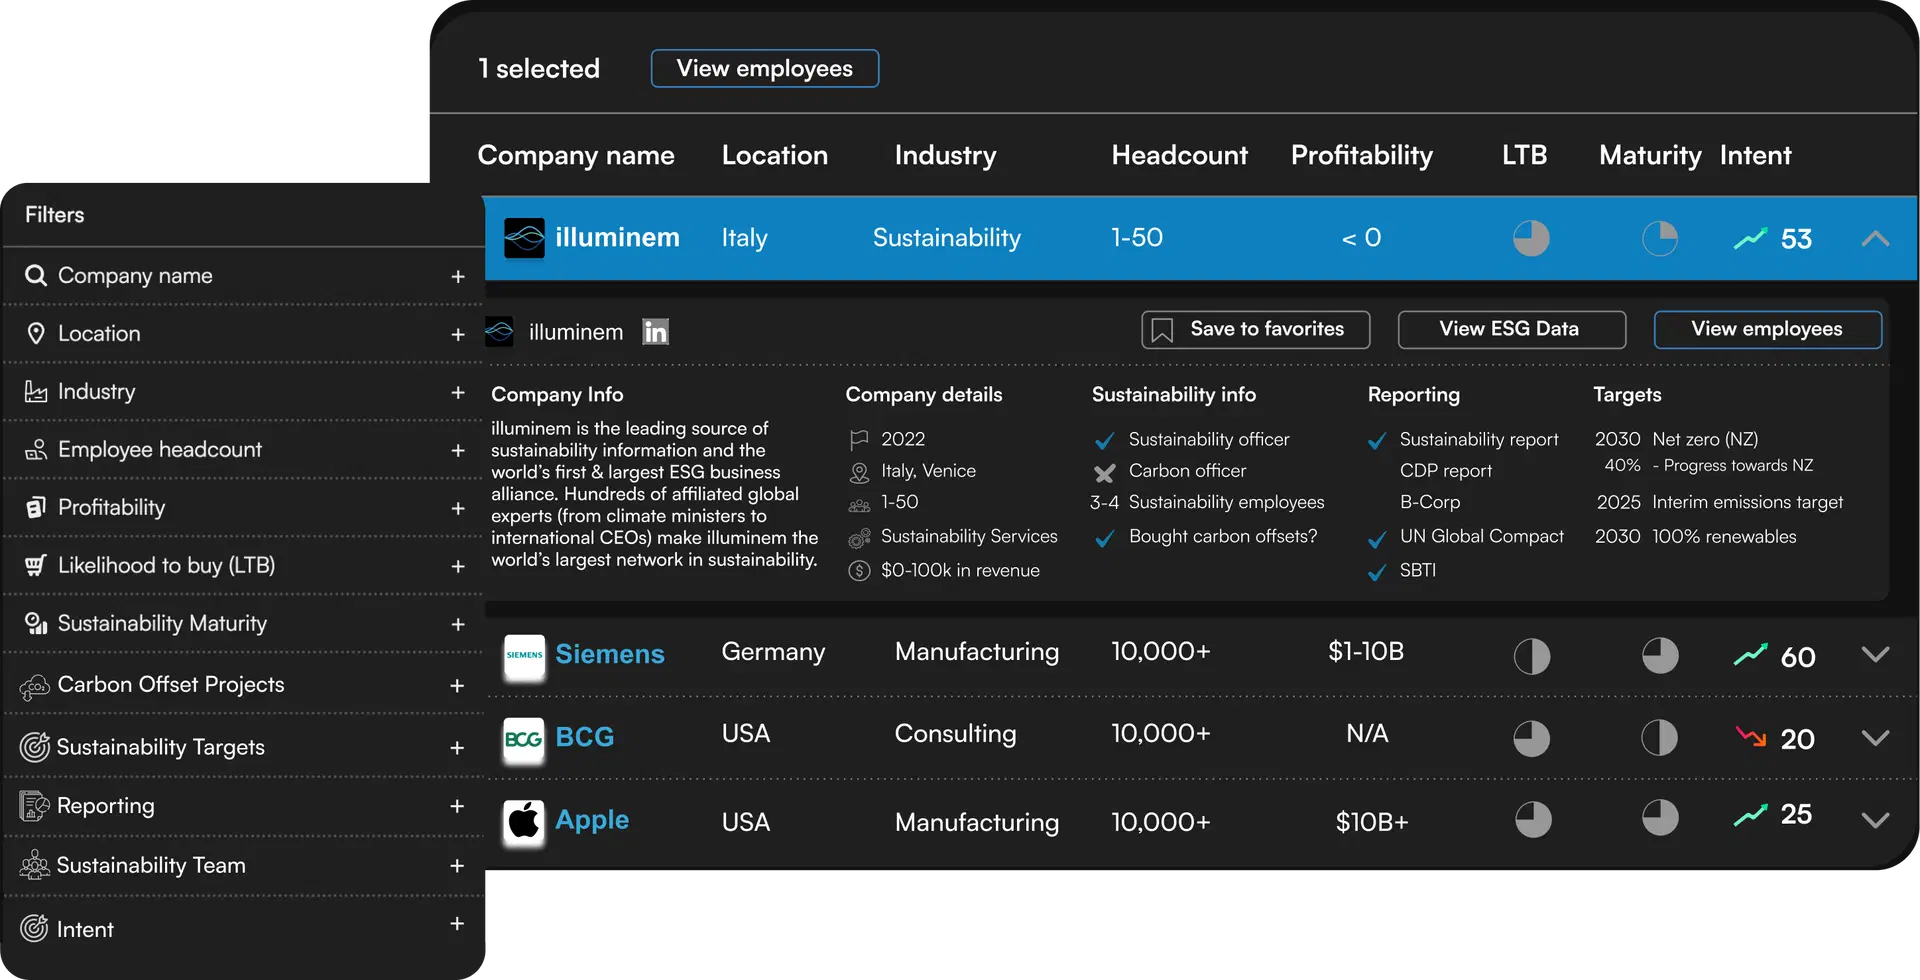Click '$0-100k in revenue' detail
Viewport: 1920px width, 980px height.
coord(960,571)
